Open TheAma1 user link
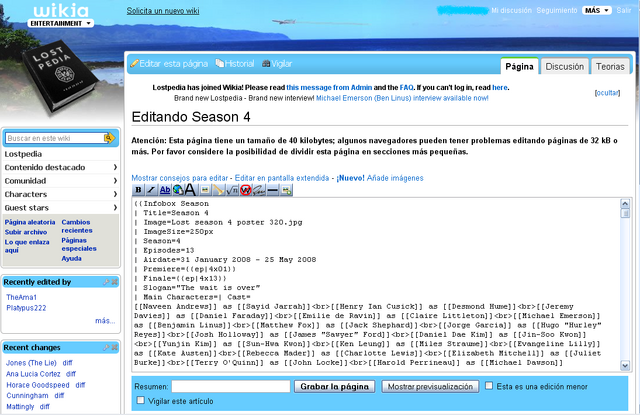 tap(21, 297)
